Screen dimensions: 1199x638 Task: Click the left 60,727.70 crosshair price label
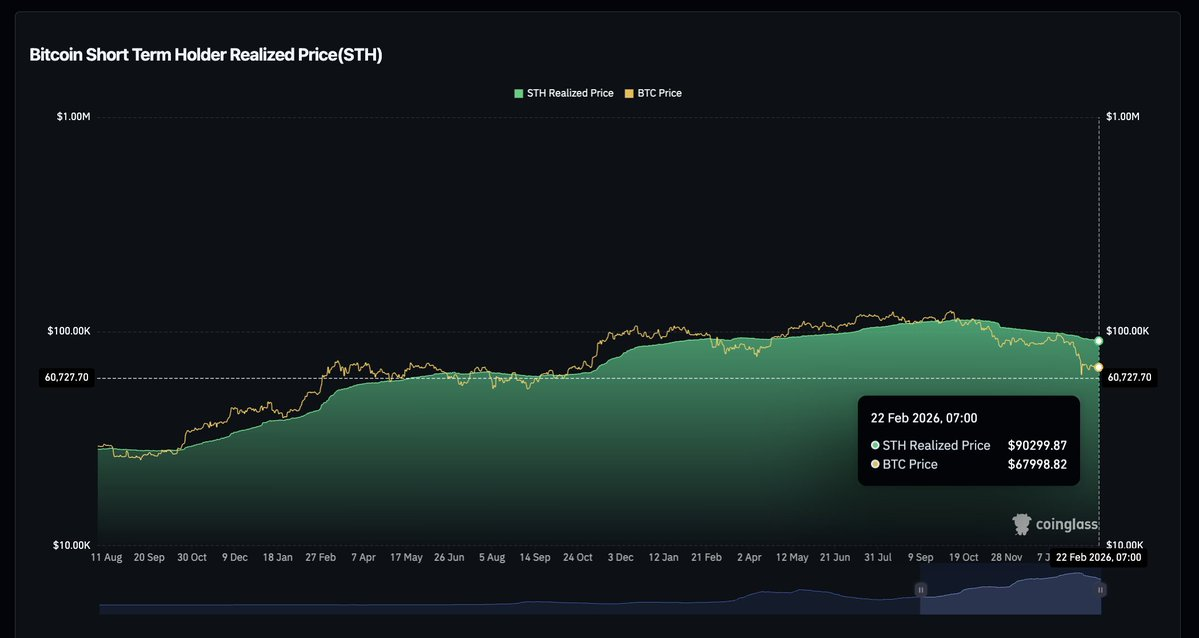tap(67, 378)
